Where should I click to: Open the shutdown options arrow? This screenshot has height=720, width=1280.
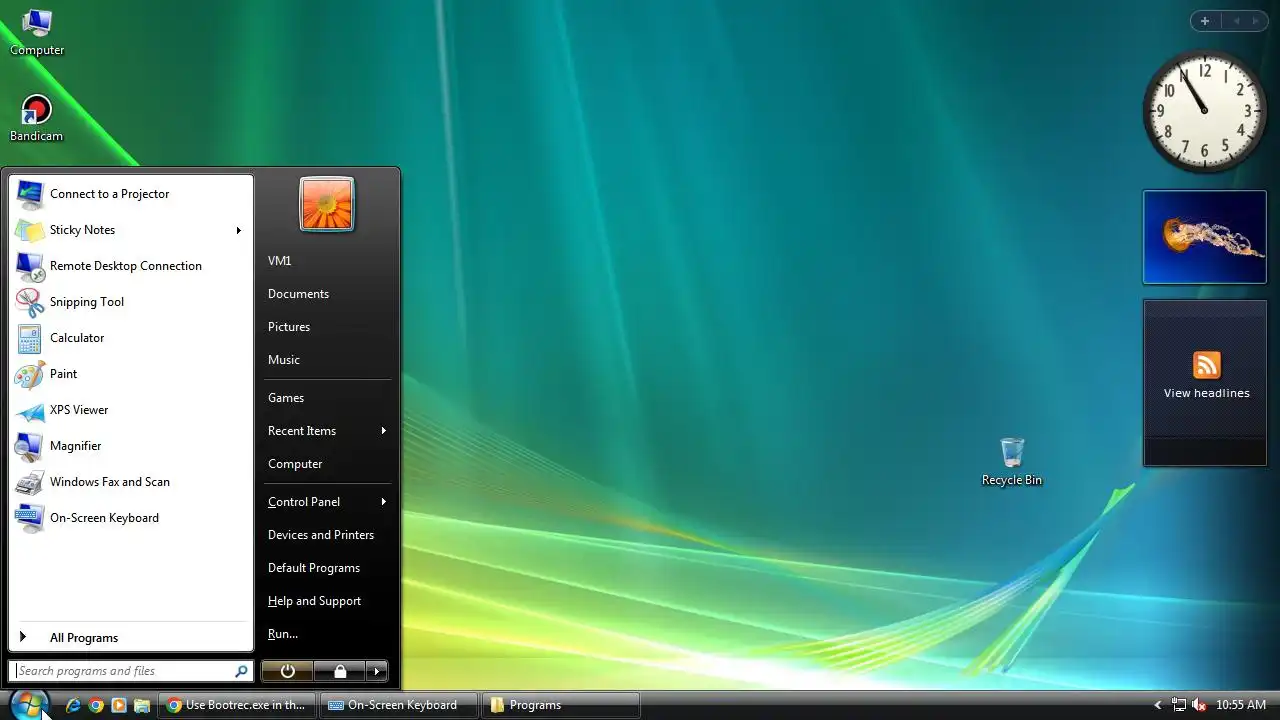point(376,671)
